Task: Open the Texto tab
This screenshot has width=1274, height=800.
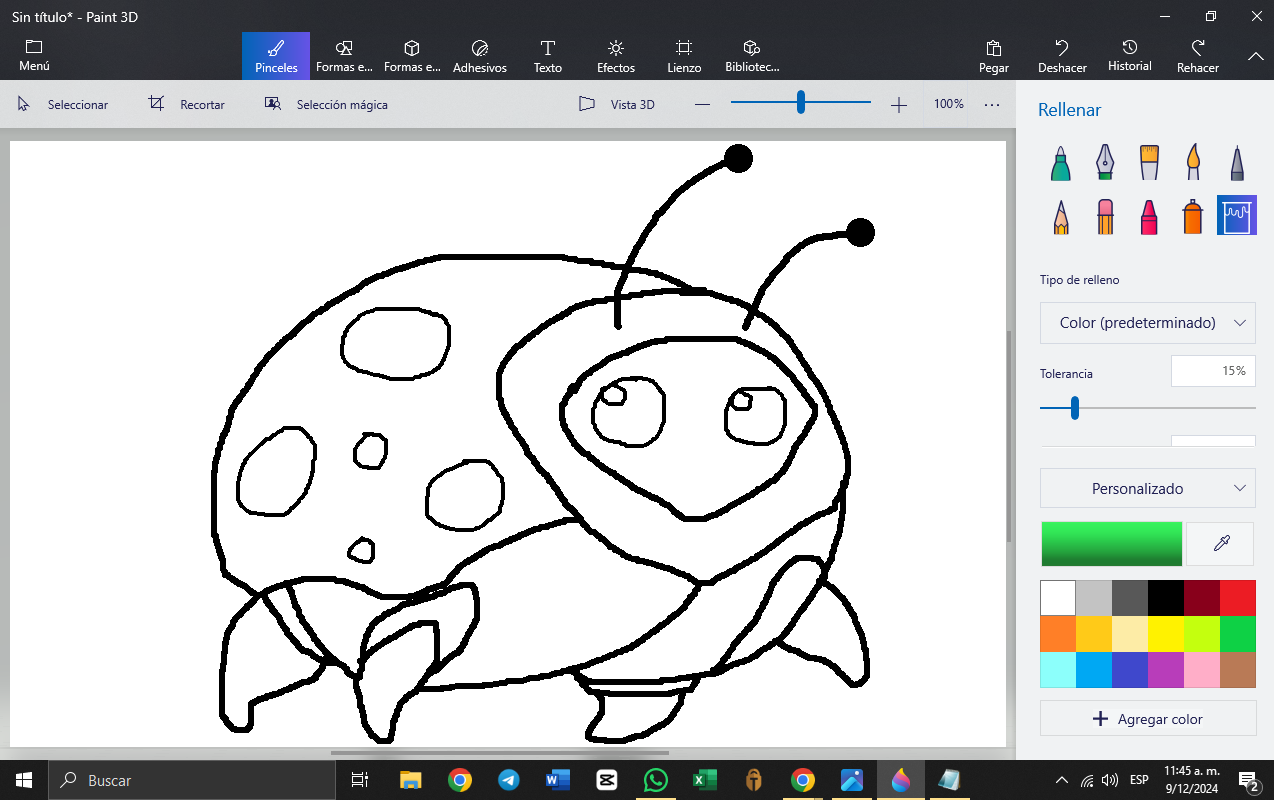Action: [x=548, y=56]
